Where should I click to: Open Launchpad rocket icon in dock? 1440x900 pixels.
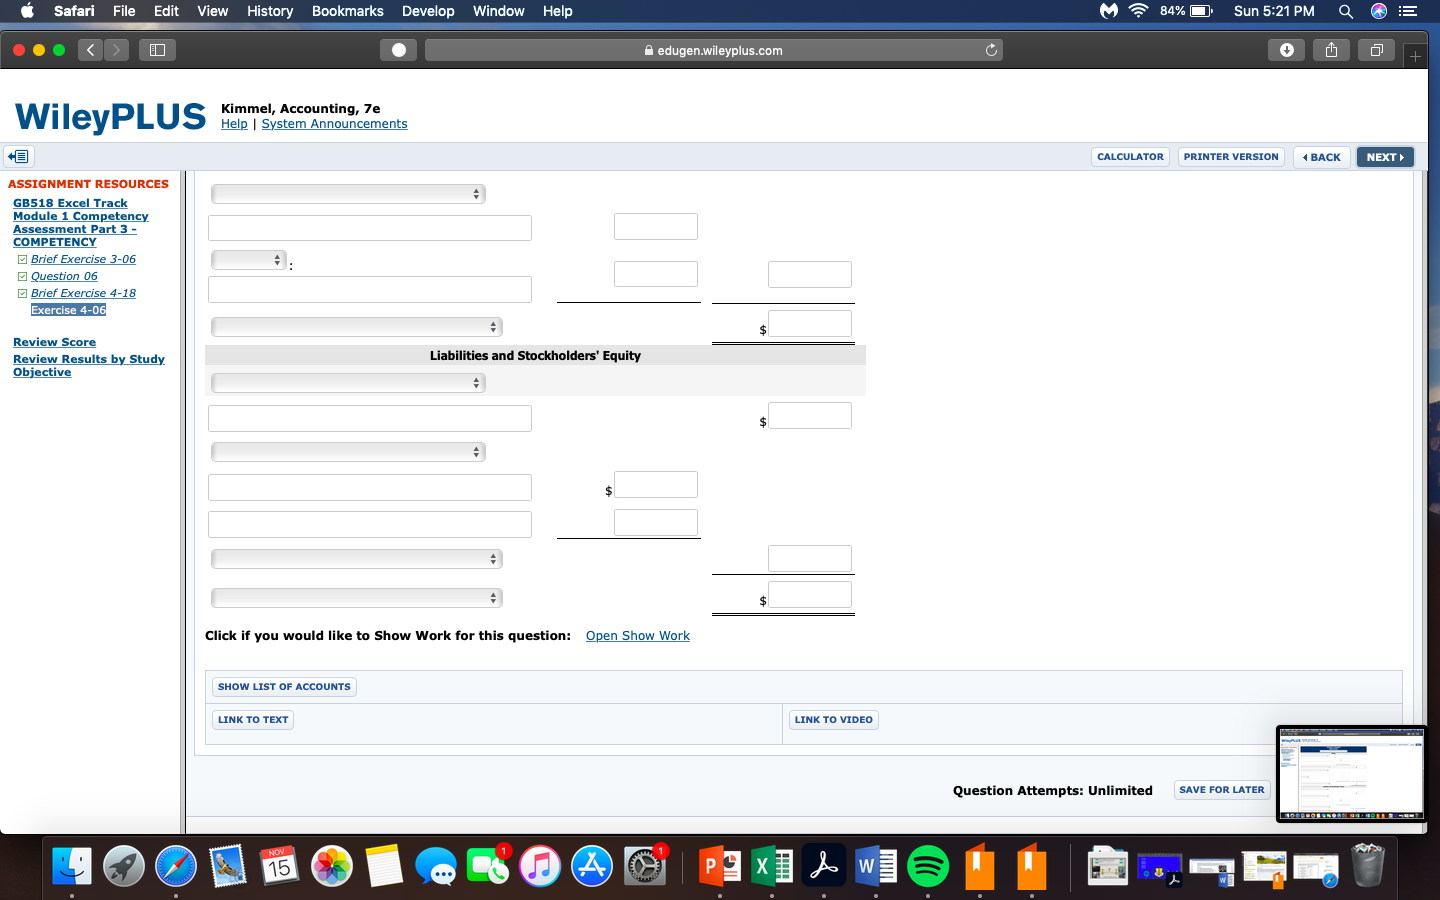pyautogui.click(x=124, y=866)
